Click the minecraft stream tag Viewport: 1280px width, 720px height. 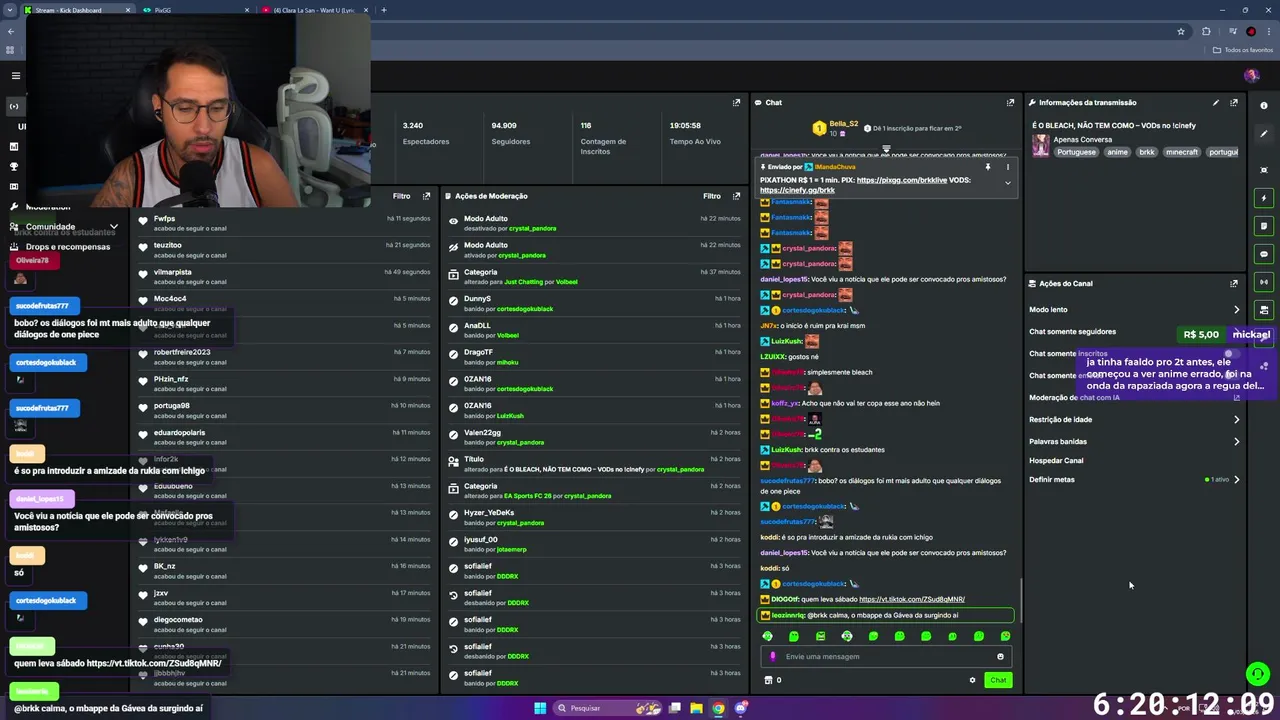[1181, 152]
